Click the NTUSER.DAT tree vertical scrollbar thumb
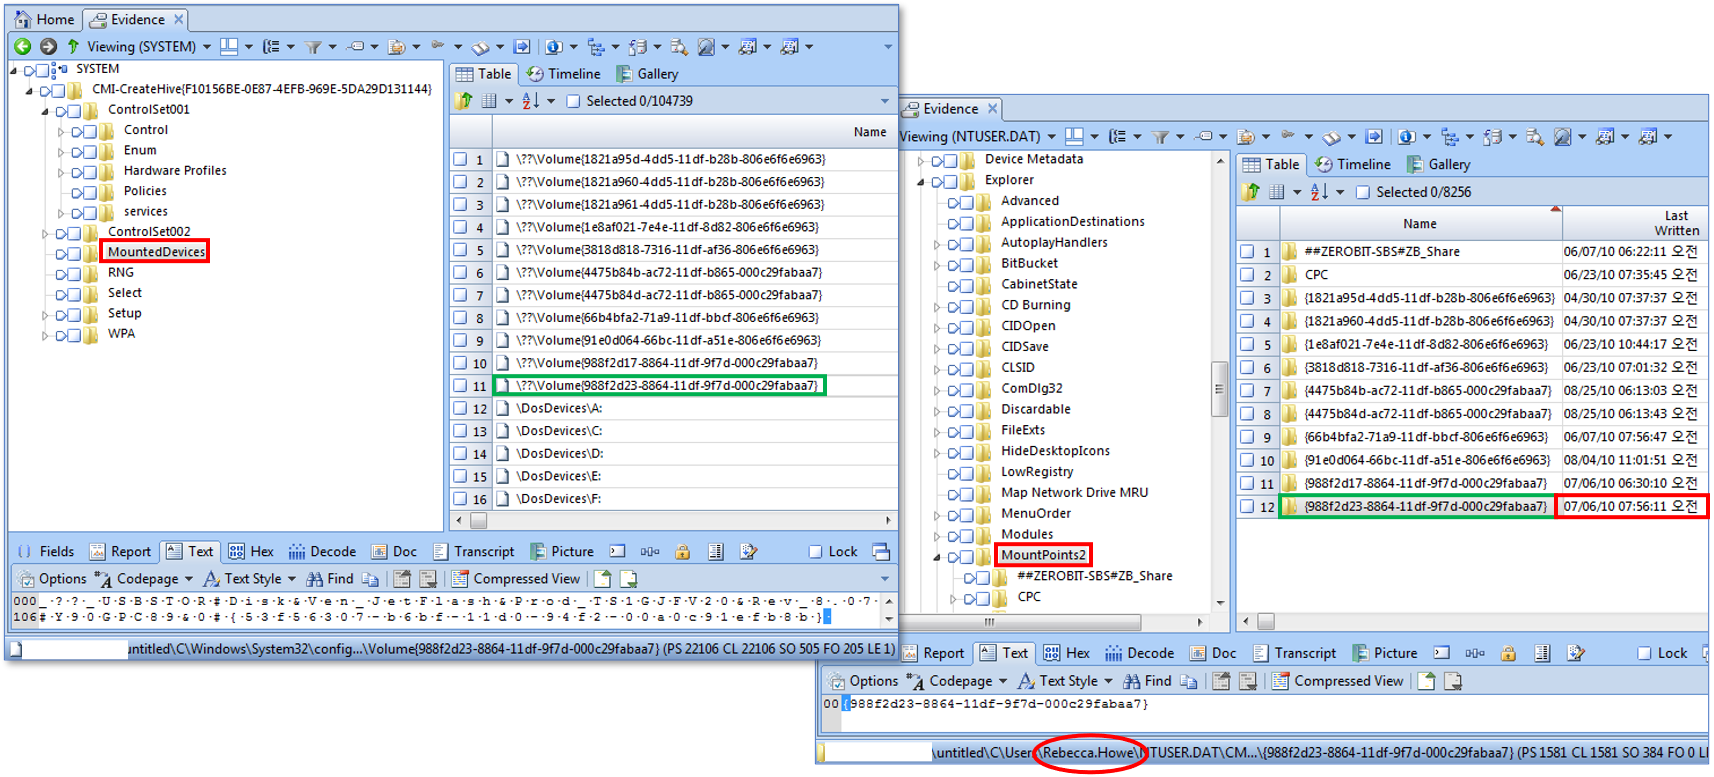This screenshot has height=777, width=1714. pyautogui.click(x=1219, y=391)
